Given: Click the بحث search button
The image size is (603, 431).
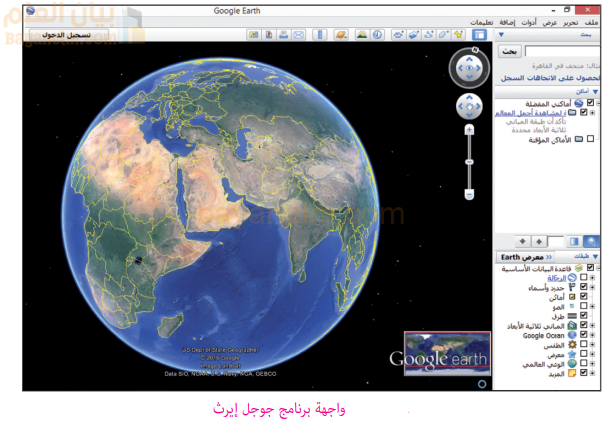Looking at the screenshot, I should coord(510,49).
